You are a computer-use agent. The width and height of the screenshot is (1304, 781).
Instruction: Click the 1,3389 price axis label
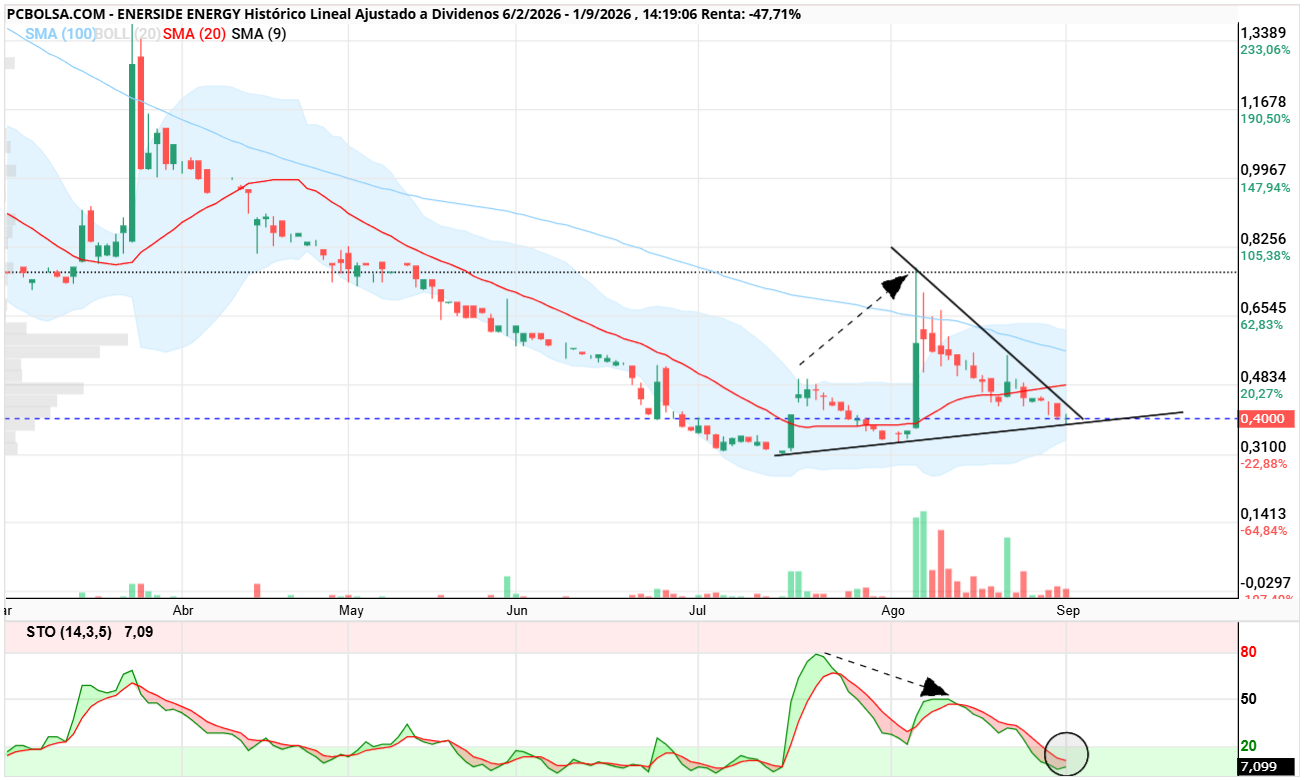1263,32
